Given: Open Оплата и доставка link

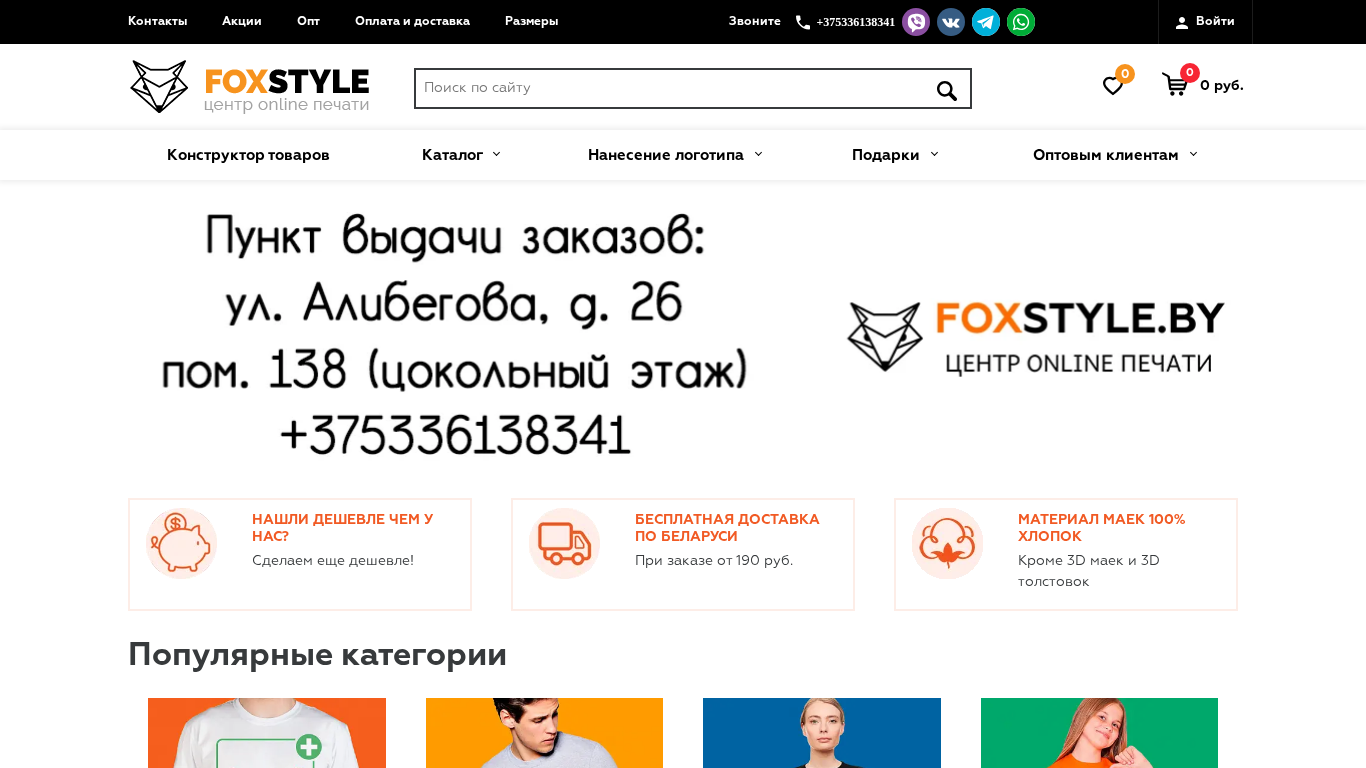Looking at the screenshot, I should pos(412,21).
